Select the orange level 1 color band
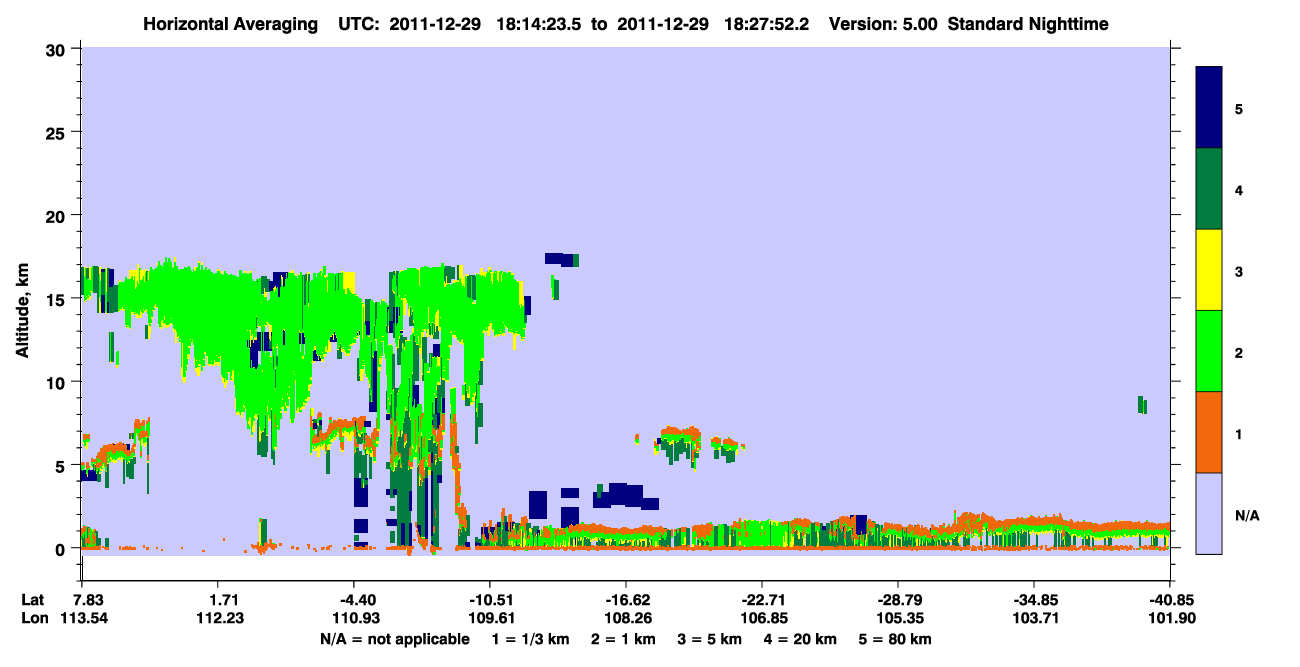This screenshot has width=1300, height=667. (1209, 432)
